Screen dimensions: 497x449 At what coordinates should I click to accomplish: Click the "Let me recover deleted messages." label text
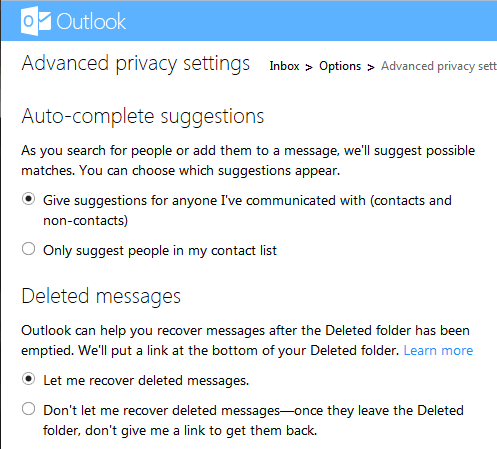coord(146,380)
